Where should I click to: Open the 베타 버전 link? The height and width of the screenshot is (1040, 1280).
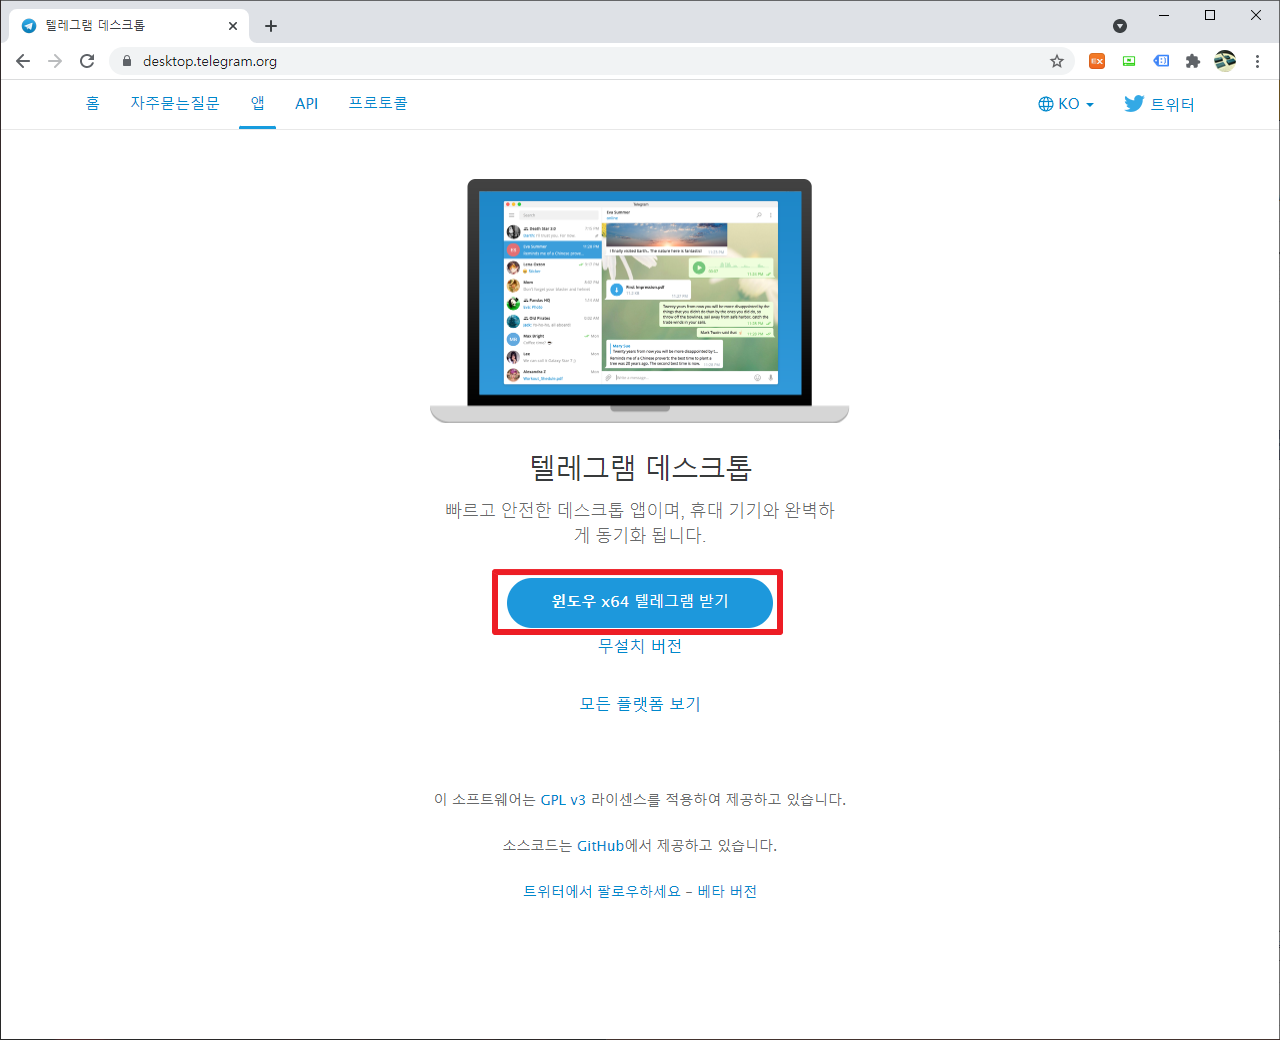[727, 891]
